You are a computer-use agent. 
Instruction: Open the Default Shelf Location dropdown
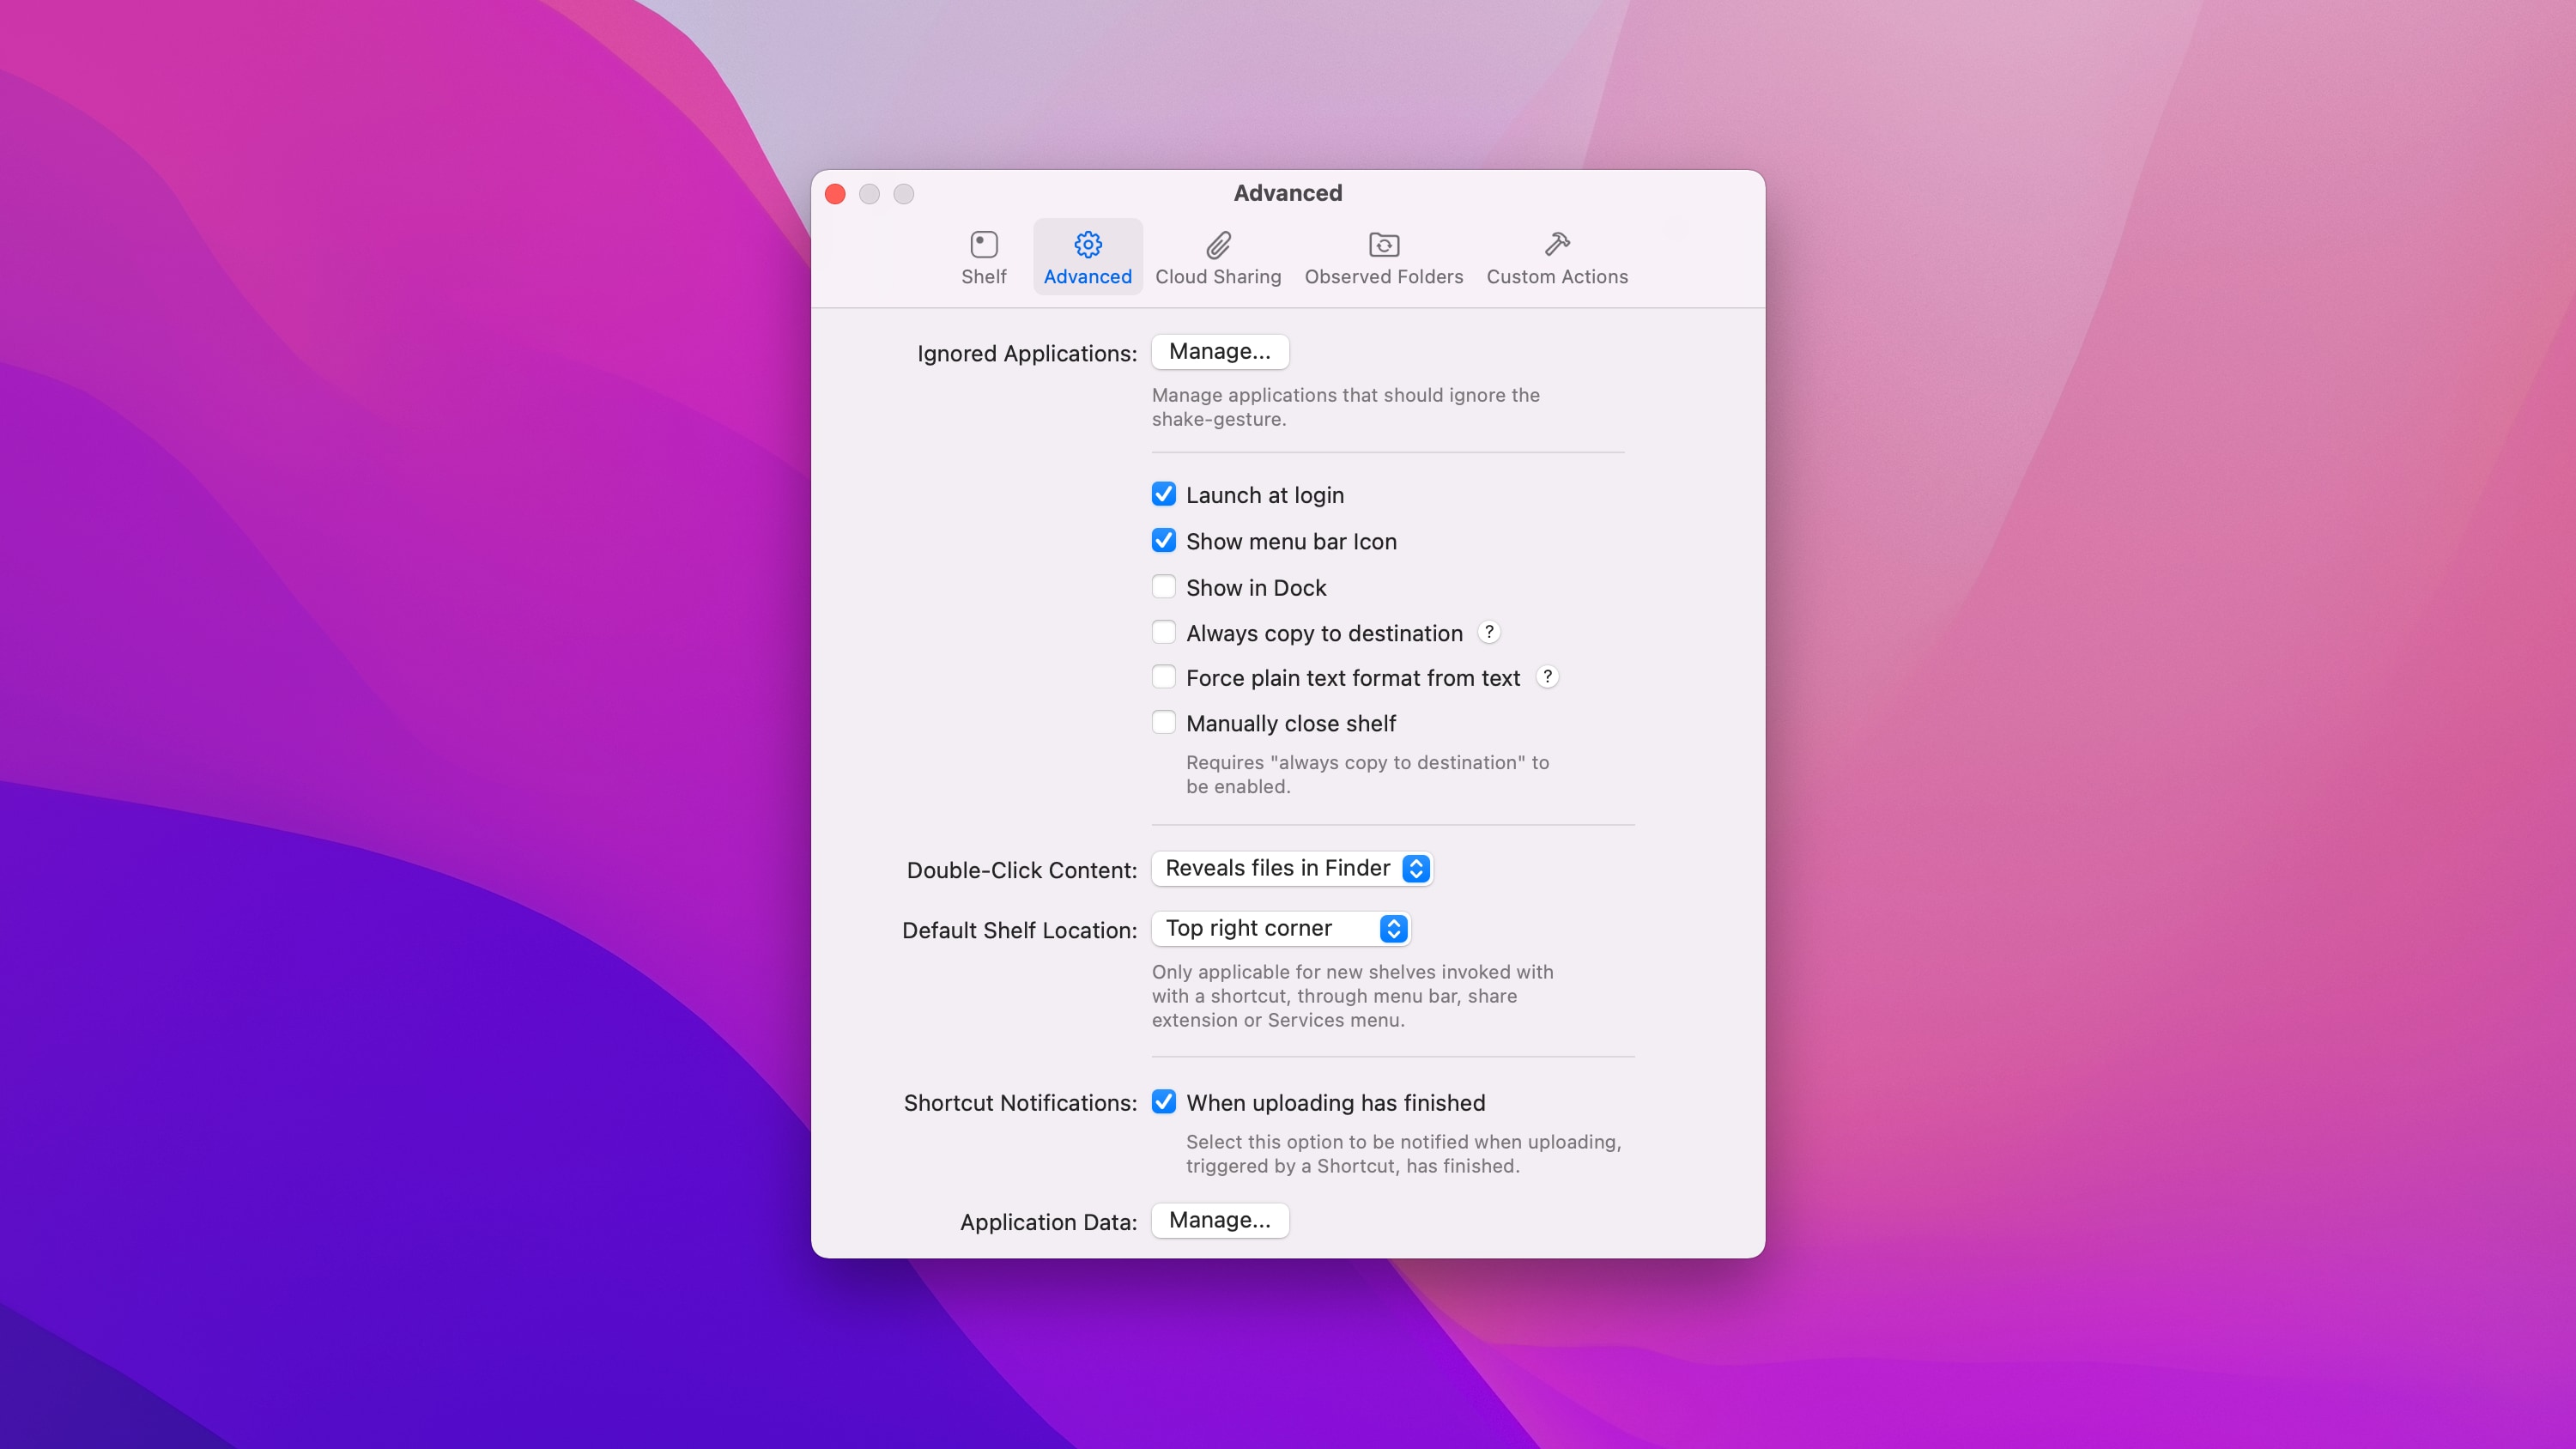(1281, 928)
